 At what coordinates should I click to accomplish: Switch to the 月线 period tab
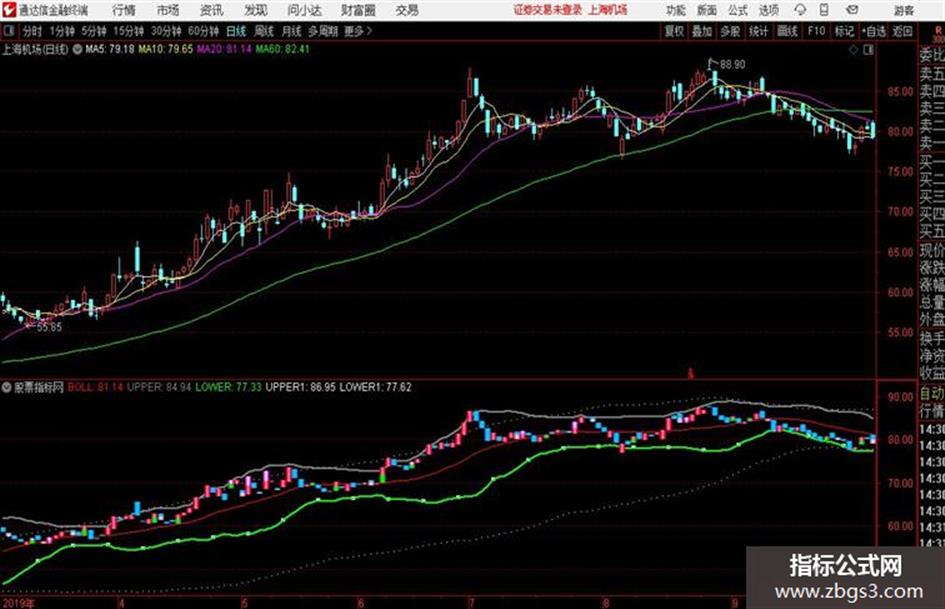[291, 31]
